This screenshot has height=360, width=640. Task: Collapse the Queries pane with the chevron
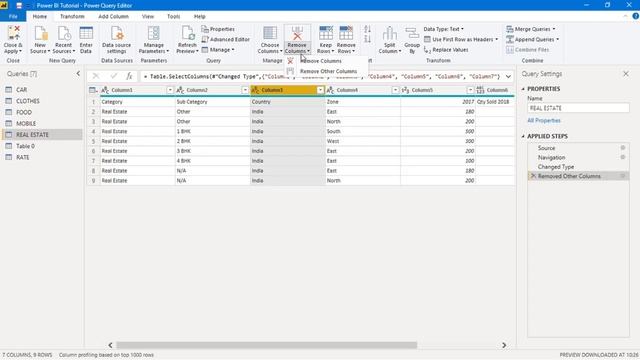[78, 73]
